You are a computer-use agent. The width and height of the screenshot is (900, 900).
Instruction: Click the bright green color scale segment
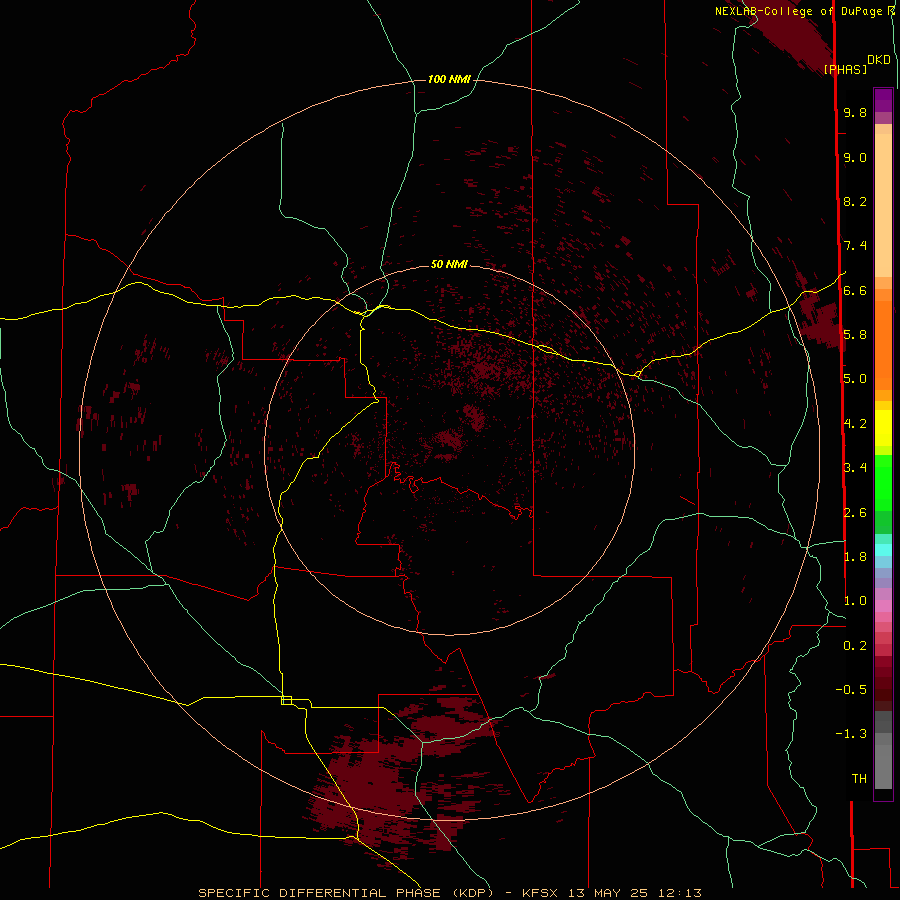click(x=883, y=483)
